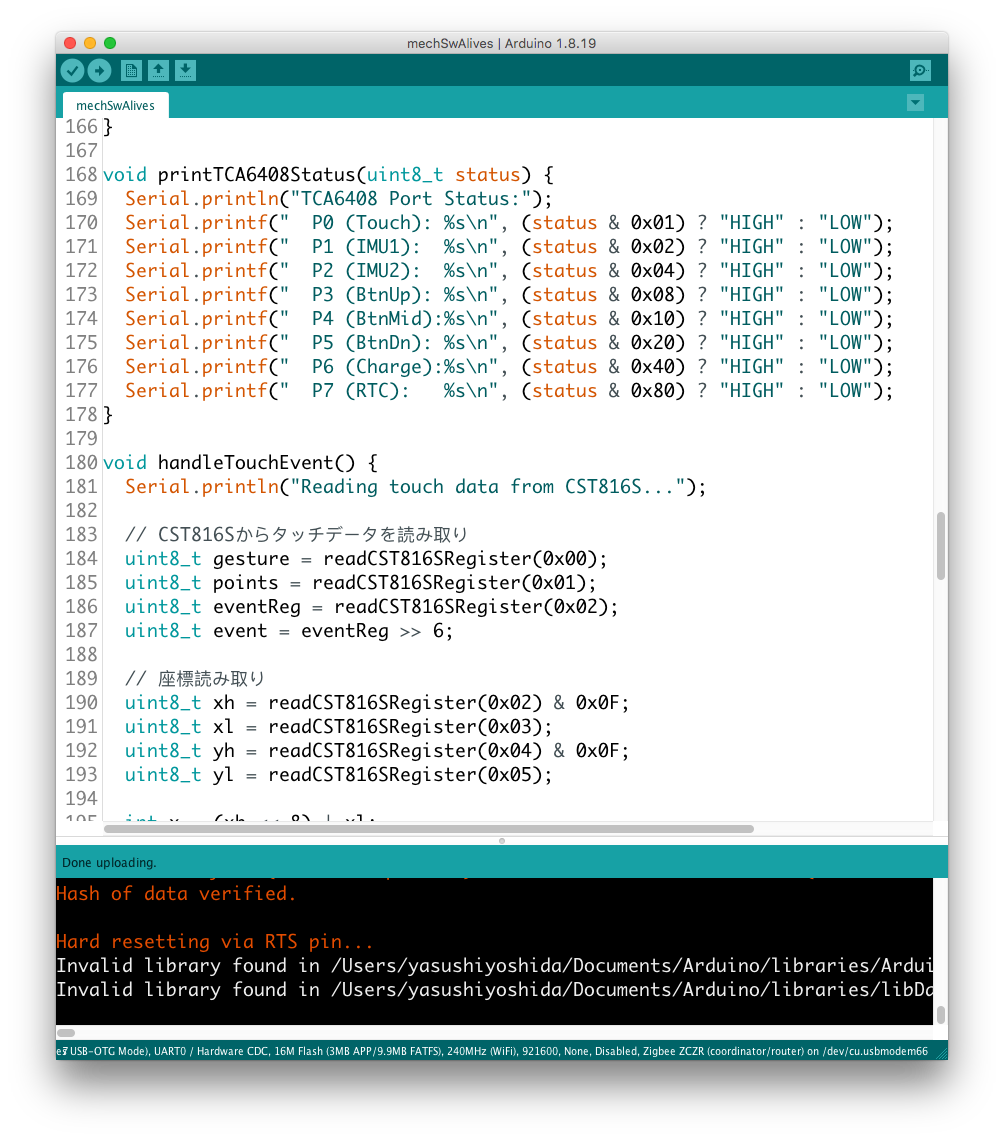Close the Arduino window with red button
The height and width of the screenshot is (1140, 1004).
click(x=70, y=43)
